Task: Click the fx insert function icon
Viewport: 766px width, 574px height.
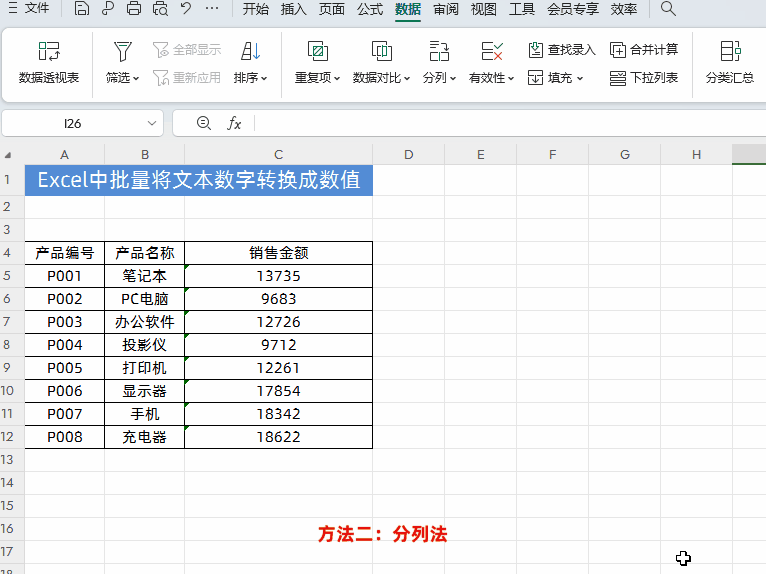Action: [x=234, y=123]
